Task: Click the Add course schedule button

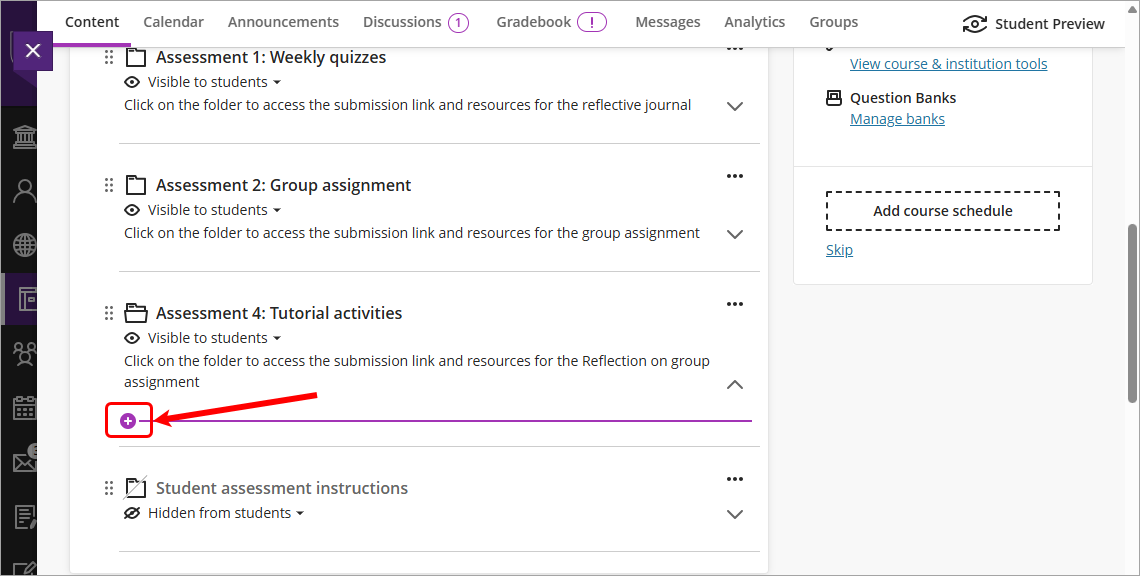Action: click(x=941, y=210)
